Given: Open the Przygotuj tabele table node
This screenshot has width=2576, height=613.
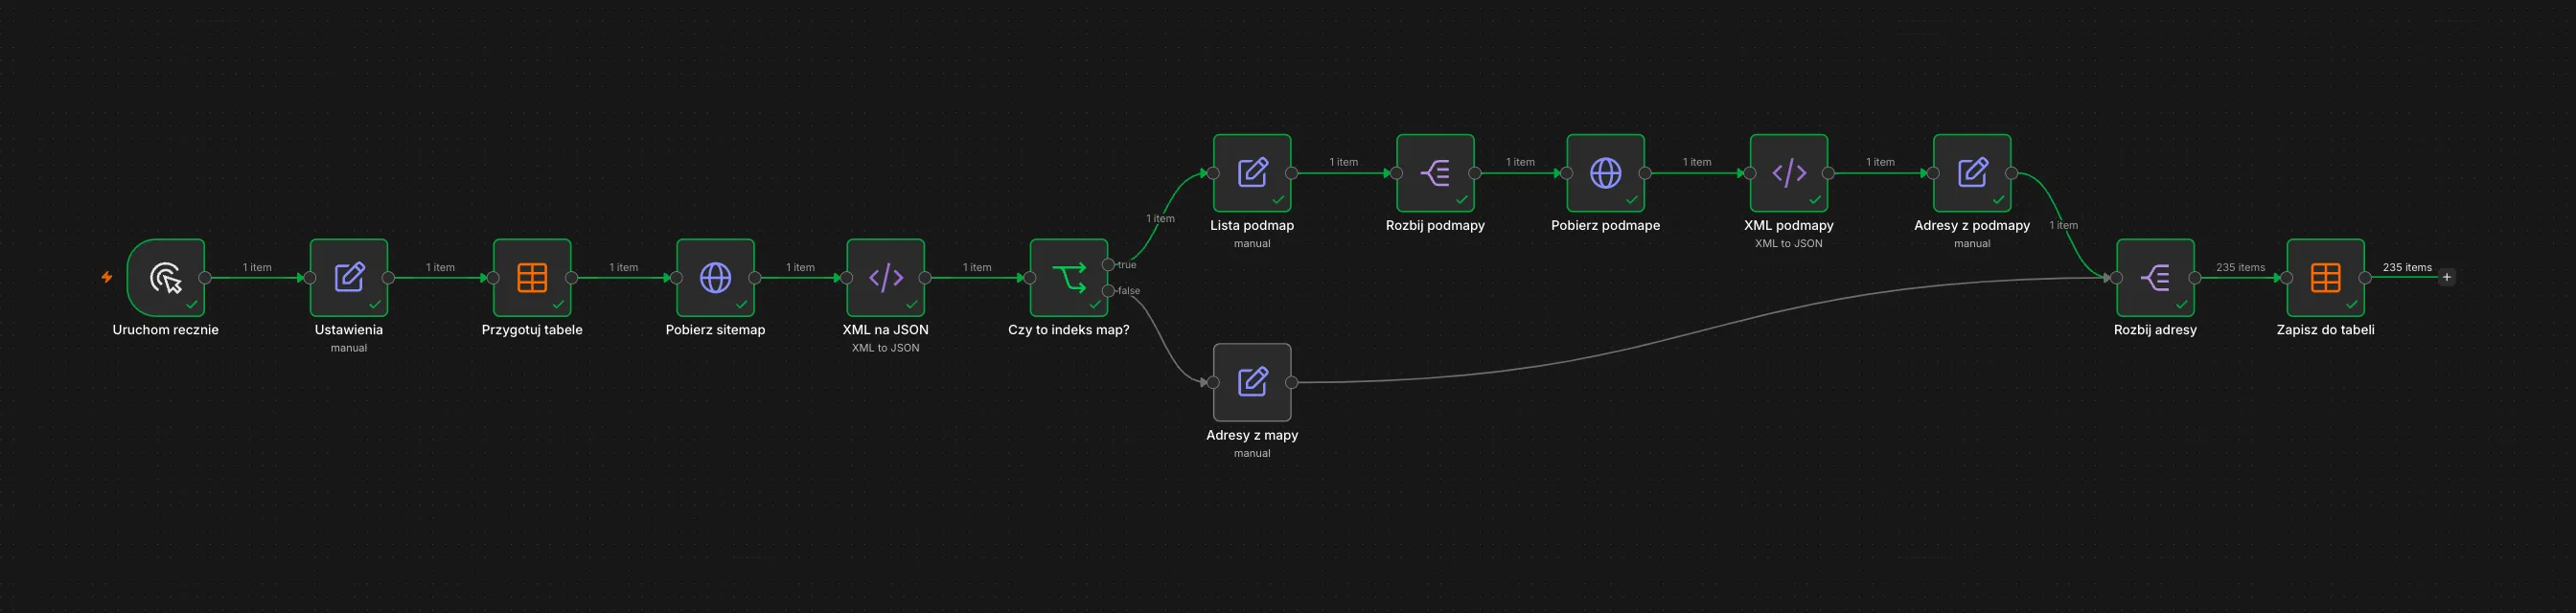Looking at the screenshot, I should click(x=532, y=277).
